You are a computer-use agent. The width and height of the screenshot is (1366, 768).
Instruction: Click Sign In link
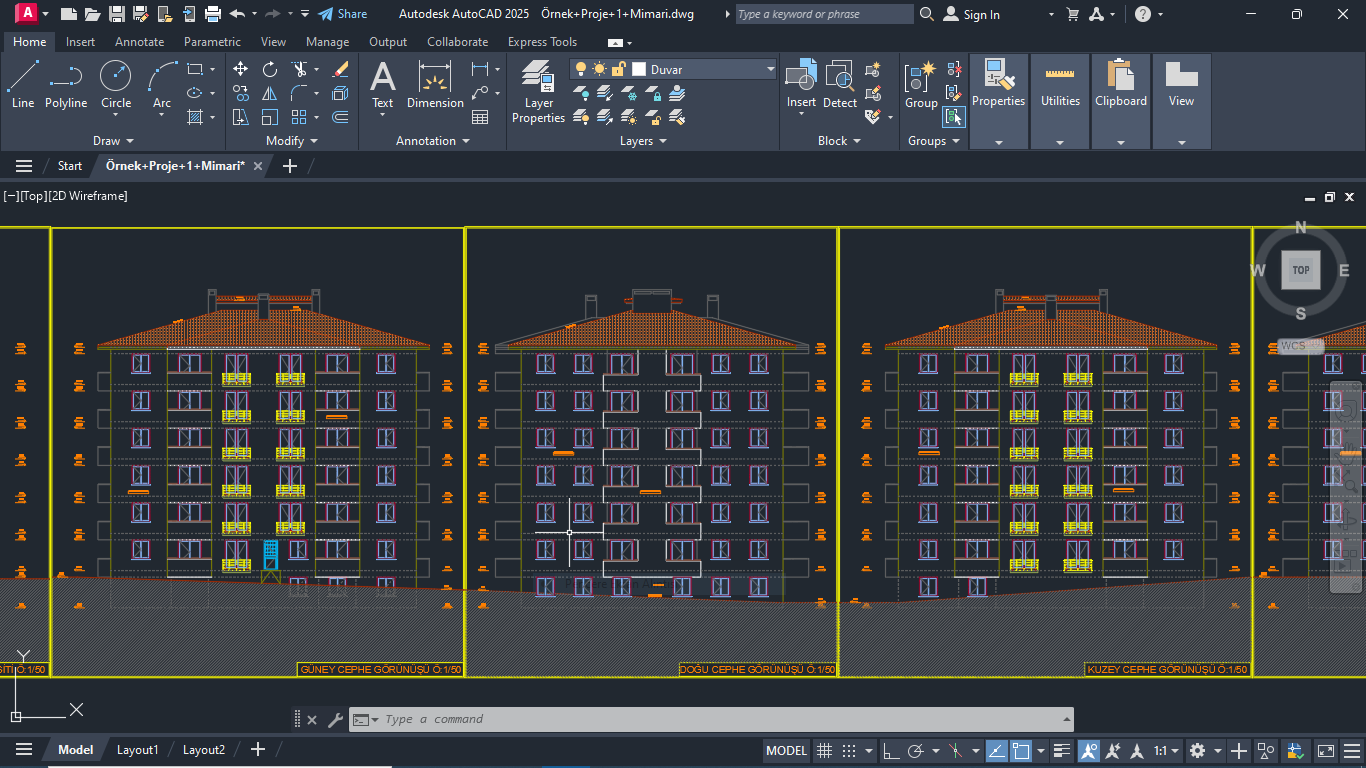click(x=981, y=15)
